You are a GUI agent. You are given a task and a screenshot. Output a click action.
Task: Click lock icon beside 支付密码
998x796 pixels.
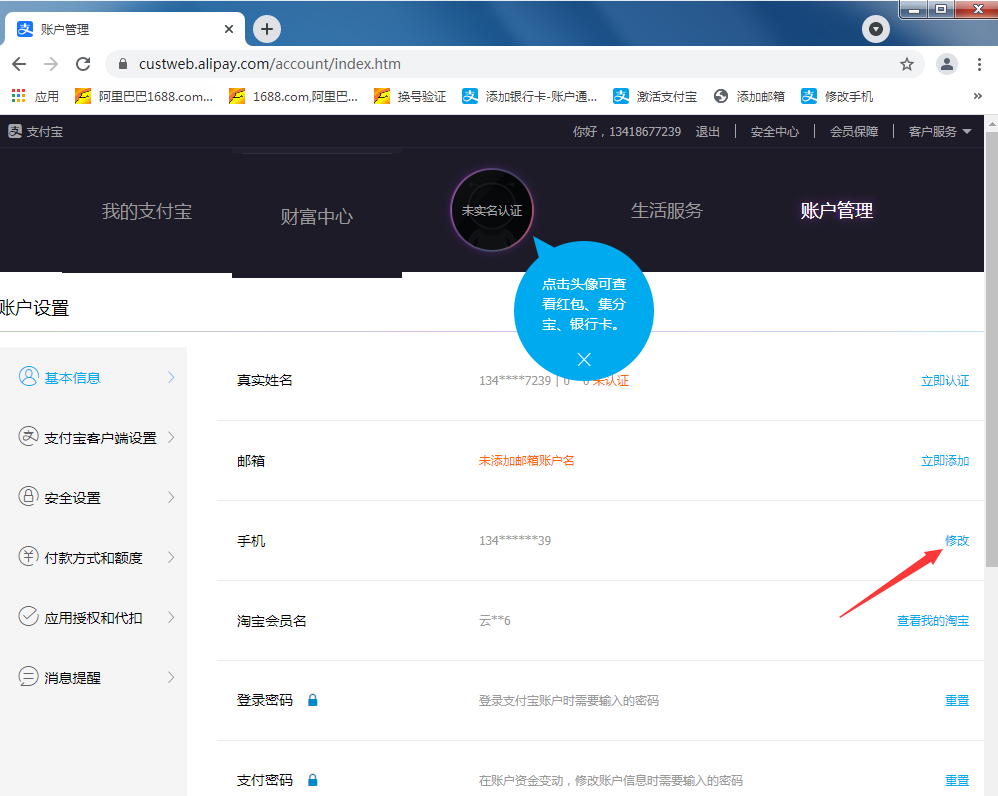tap(313, 780)
